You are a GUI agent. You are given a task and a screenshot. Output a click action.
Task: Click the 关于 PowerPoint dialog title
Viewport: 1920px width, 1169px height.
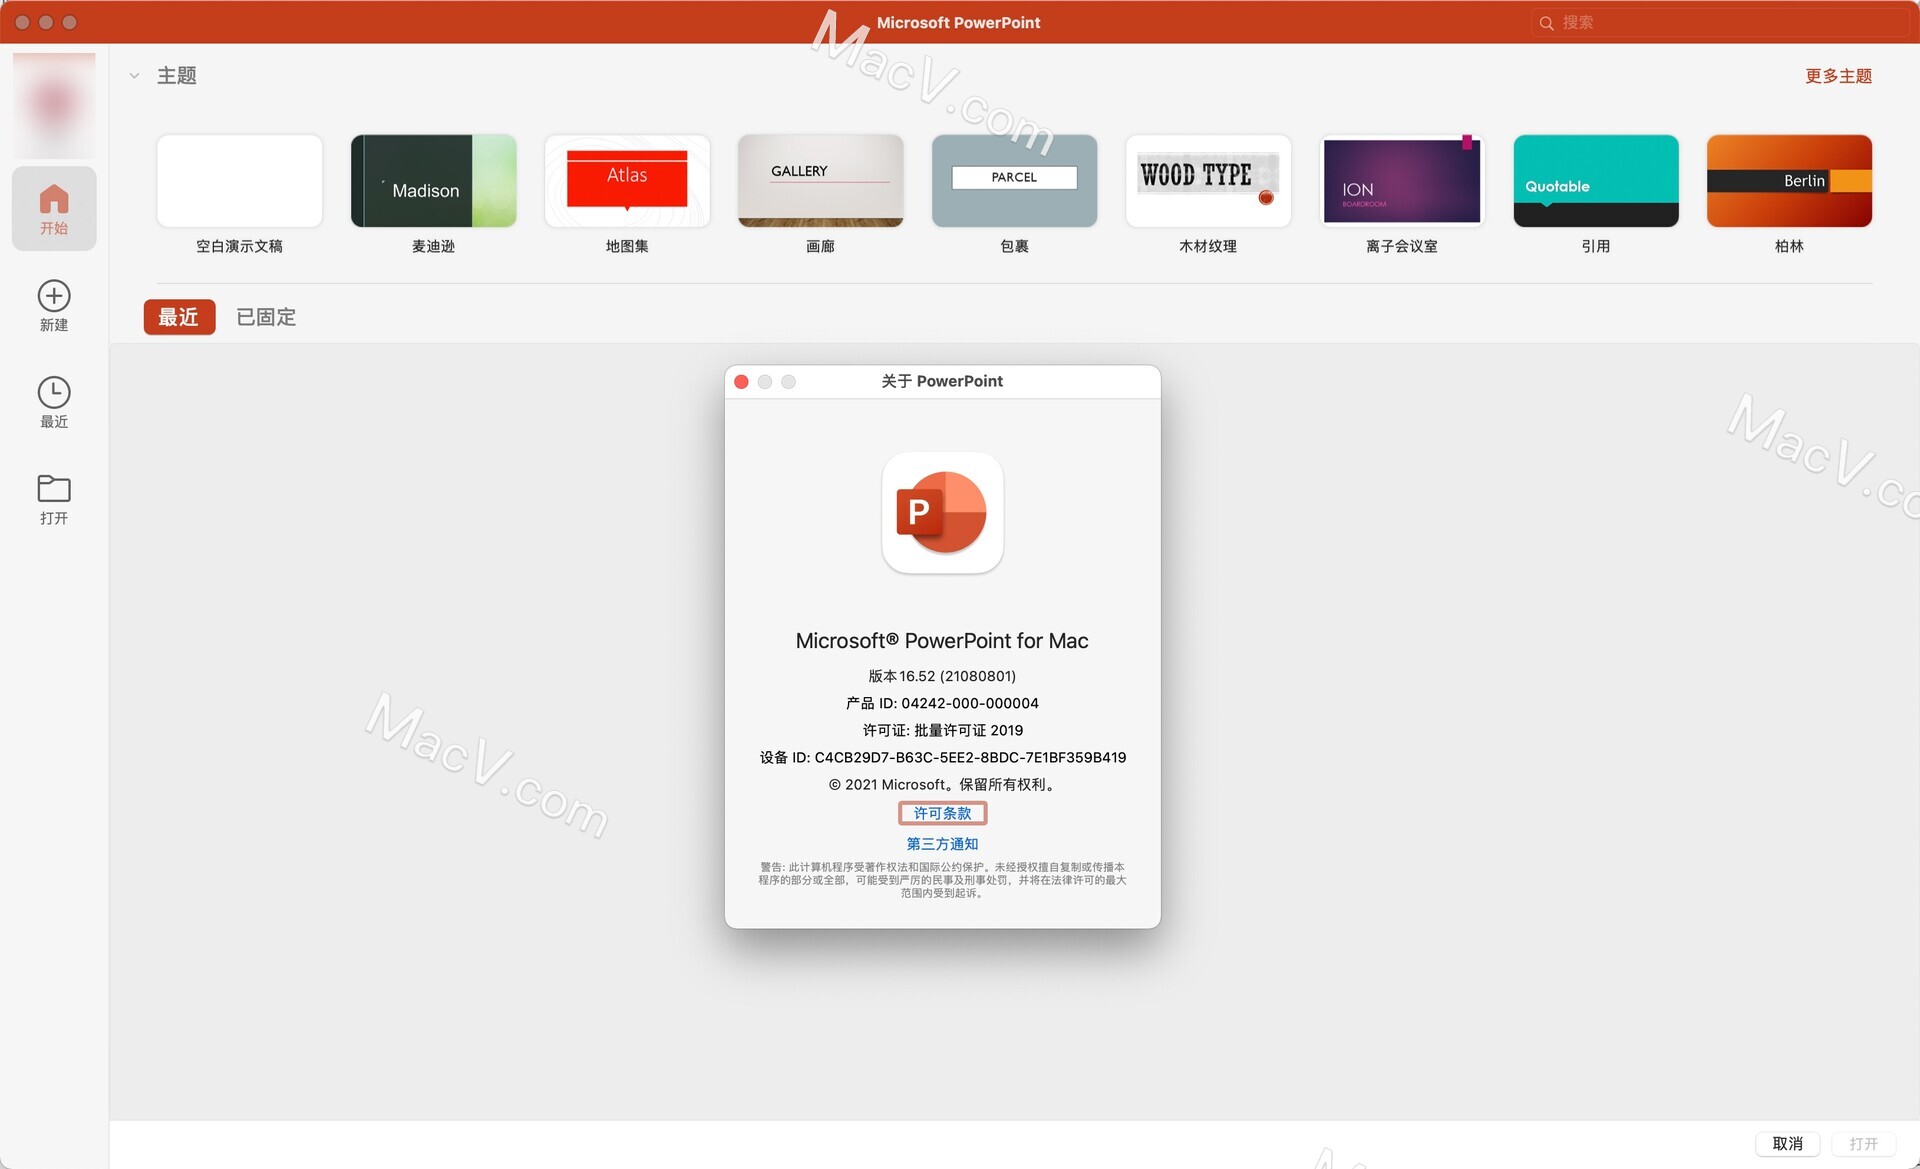[942, 381]
